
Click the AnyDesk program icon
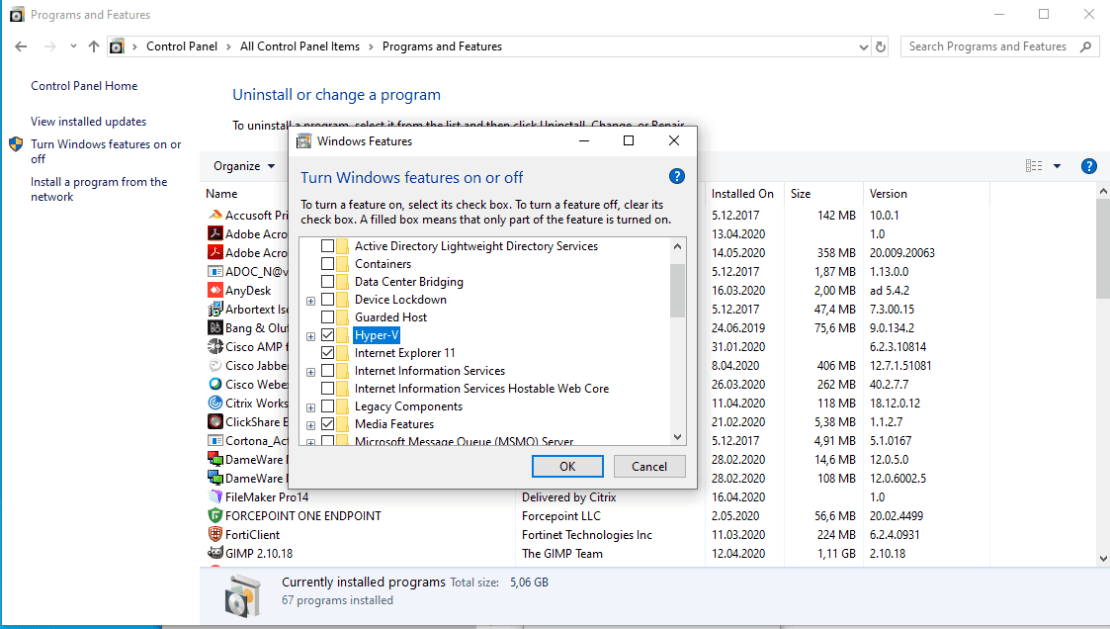pyautogui.click(x=215, y=291)
